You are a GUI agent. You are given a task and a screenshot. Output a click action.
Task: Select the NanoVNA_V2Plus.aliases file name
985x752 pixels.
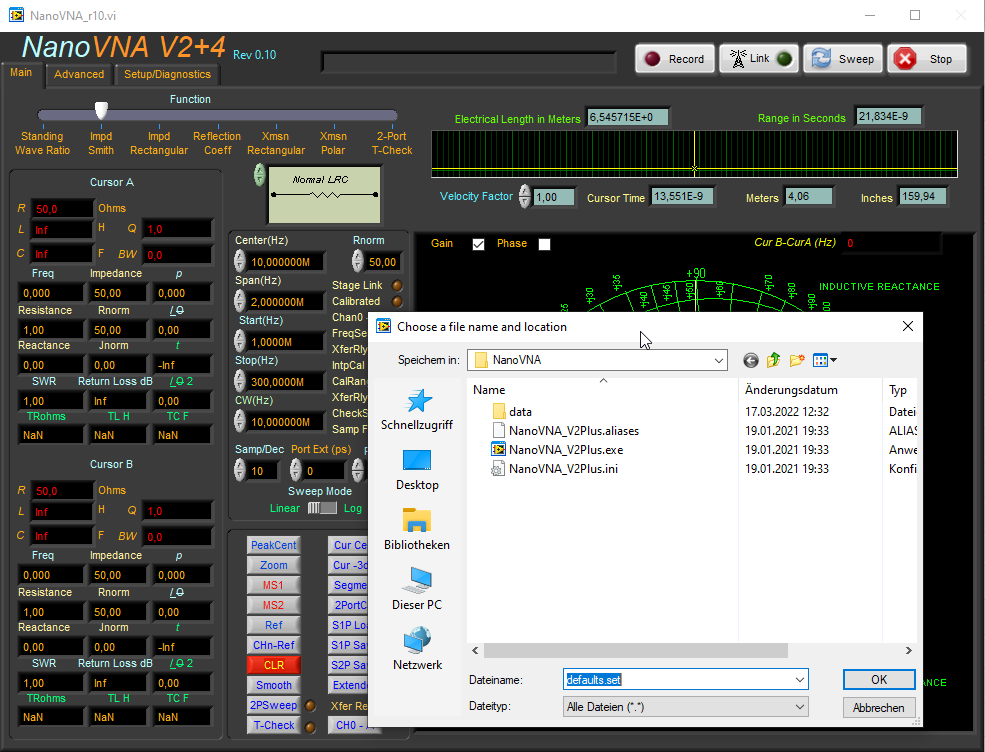pyautogui.click(x=574, y=431)
